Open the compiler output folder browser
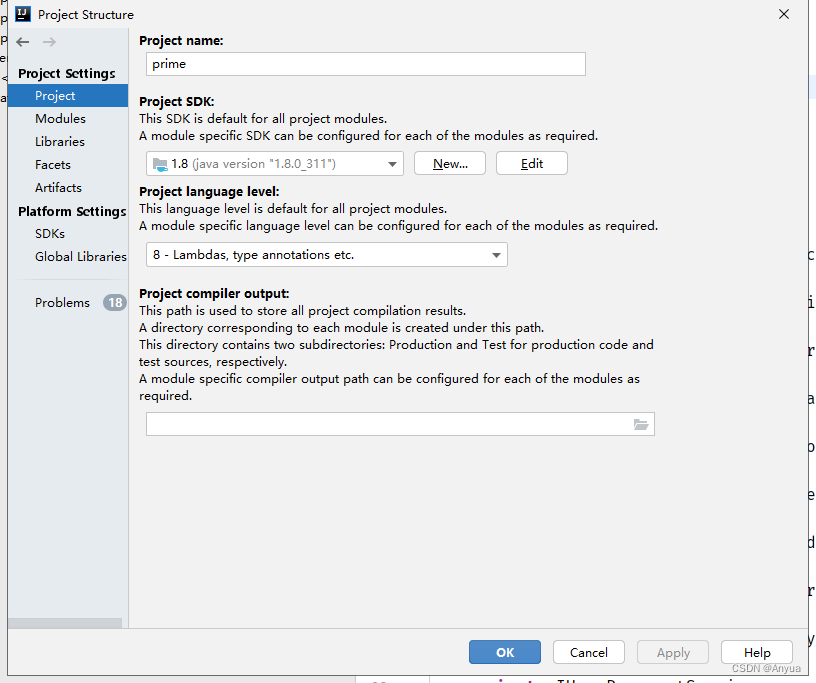The height and width of the screenshot is (683, 816). point(641,424)
